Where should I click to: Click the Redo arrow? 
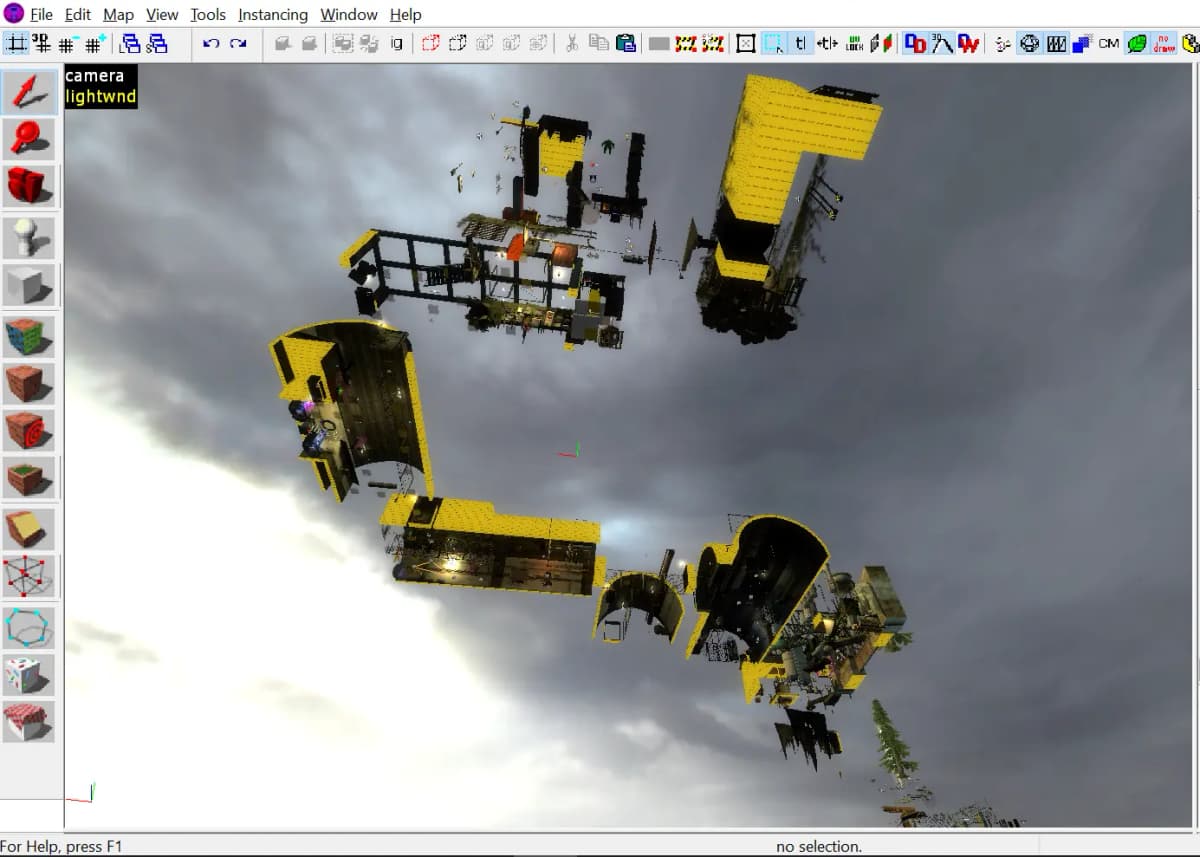click(238, 43)
